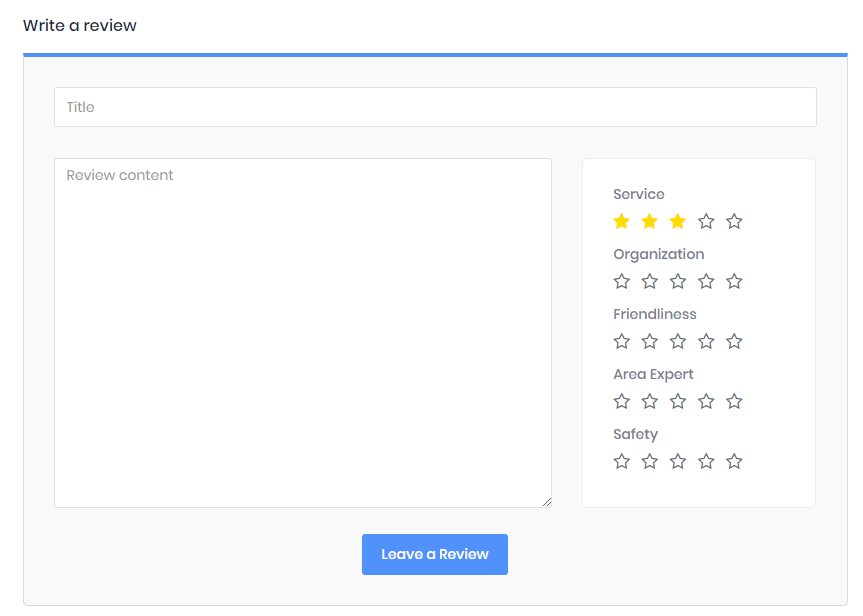Give Friendliness five stars

[734, 341]
